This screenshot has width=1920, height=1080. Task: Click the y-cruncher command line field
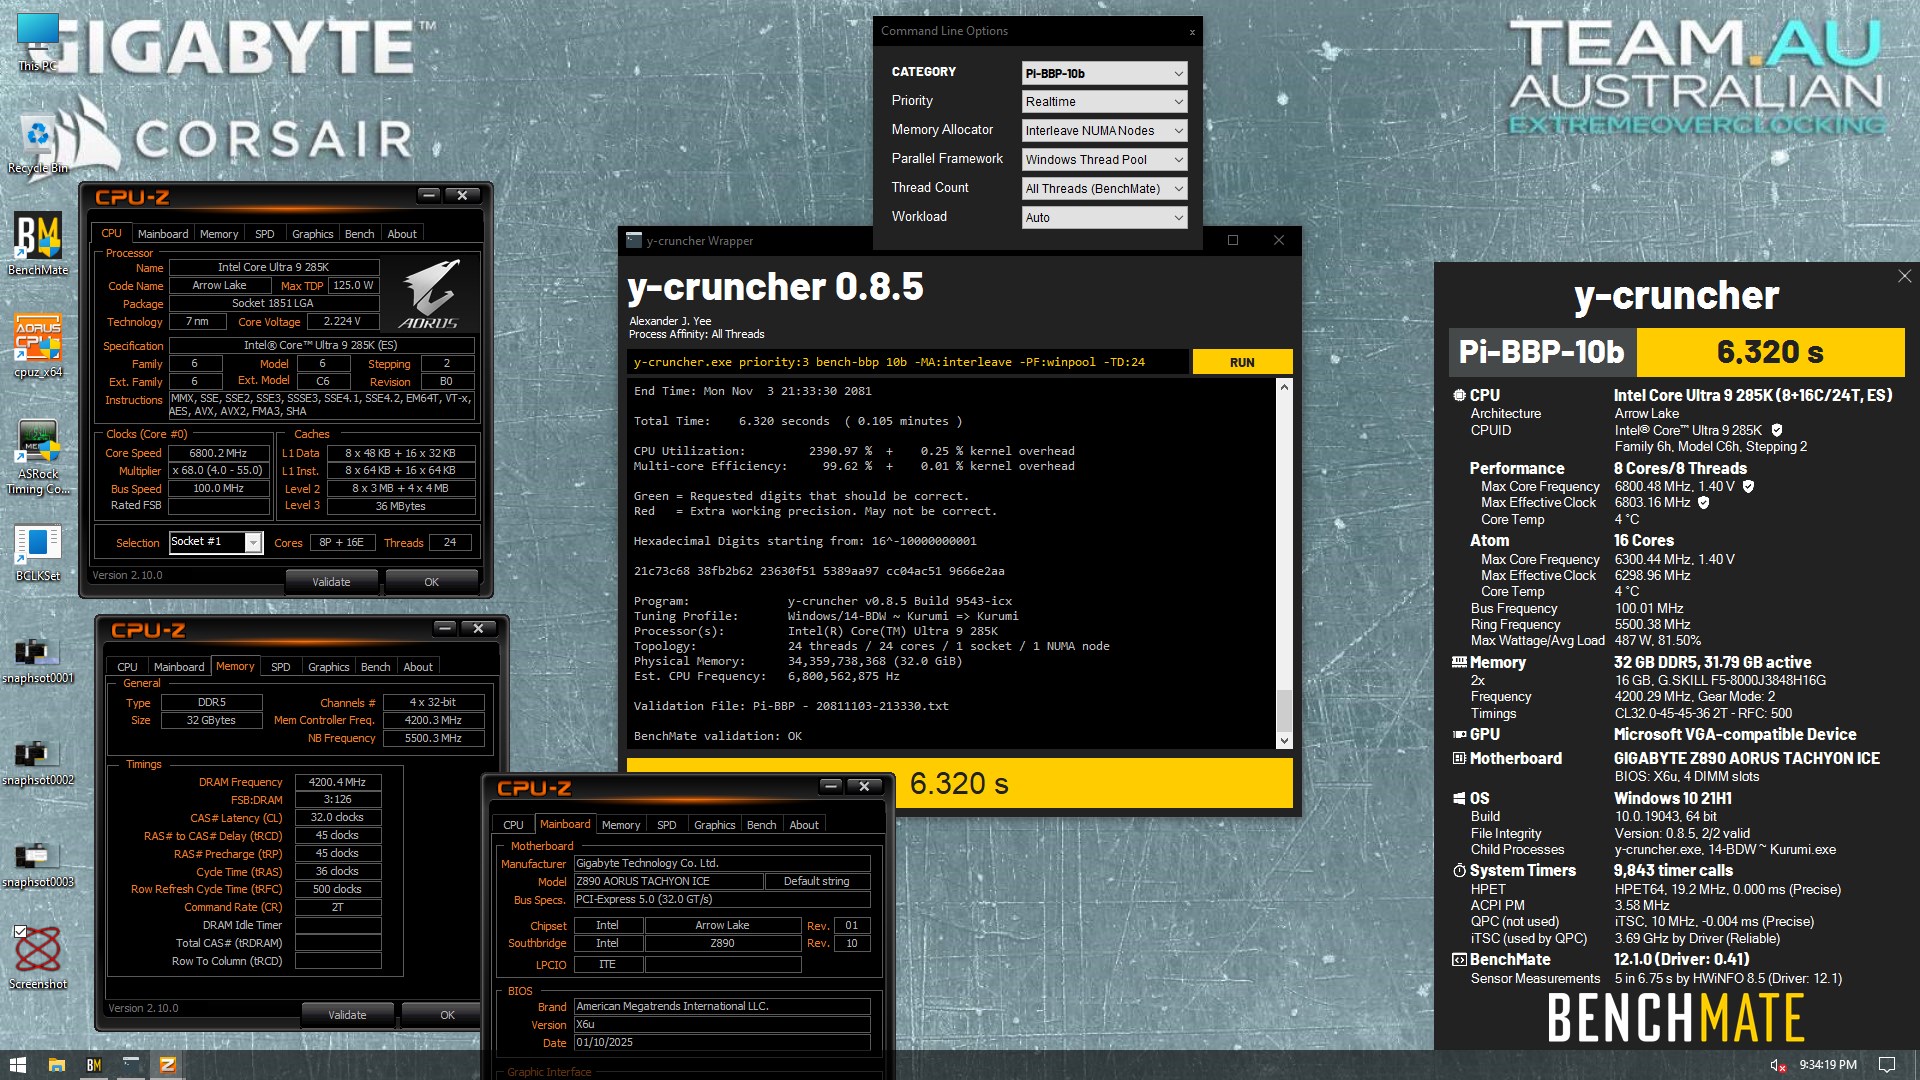pyautogui.click(x=908, y=362)
